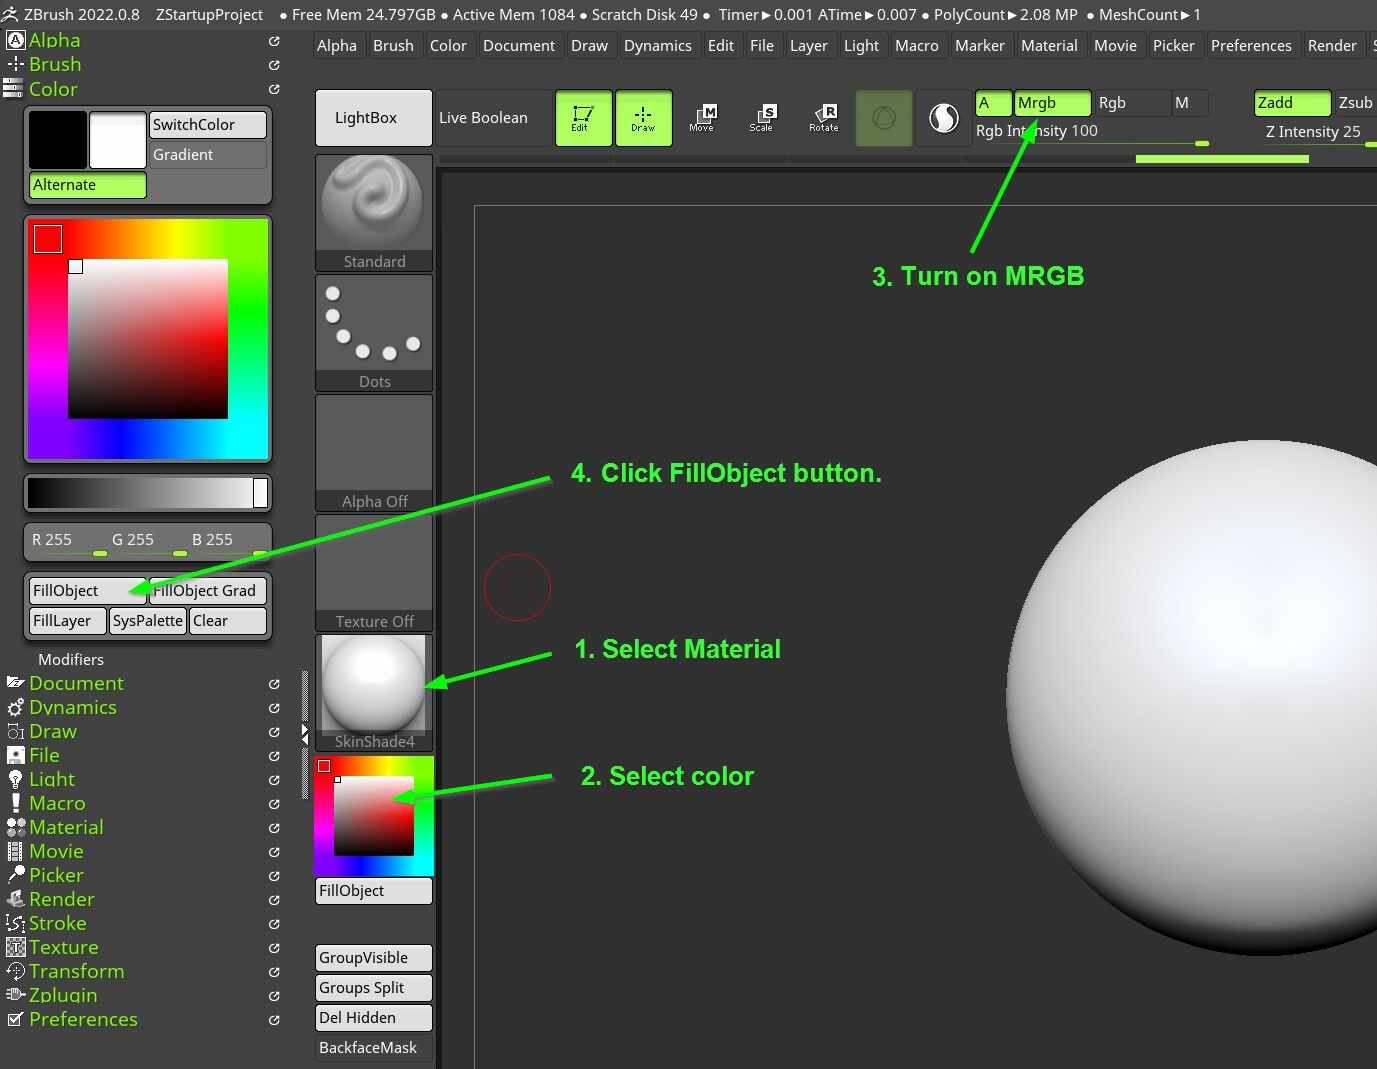1377x1069 pixels.
Task: Expand the Zplugin palette section
Action: tap(62, 995)
